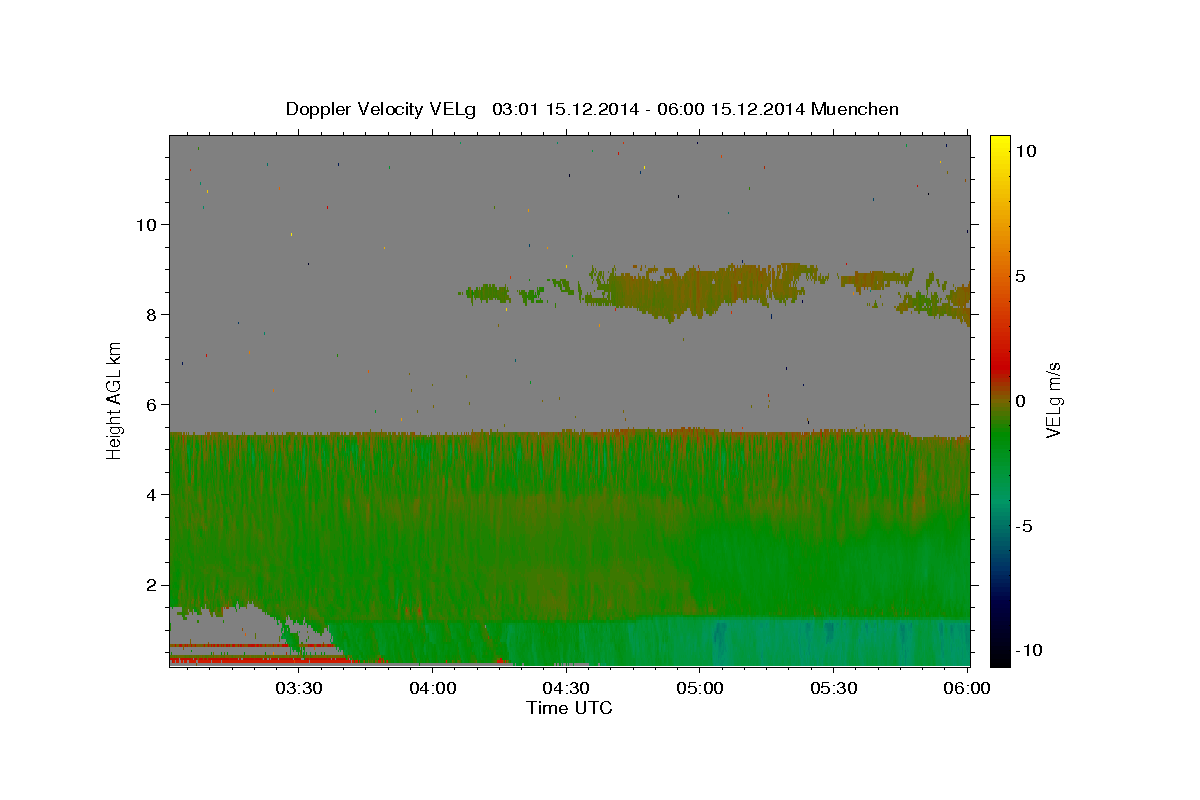Click the height axis label 4

[x=152, y=495]
